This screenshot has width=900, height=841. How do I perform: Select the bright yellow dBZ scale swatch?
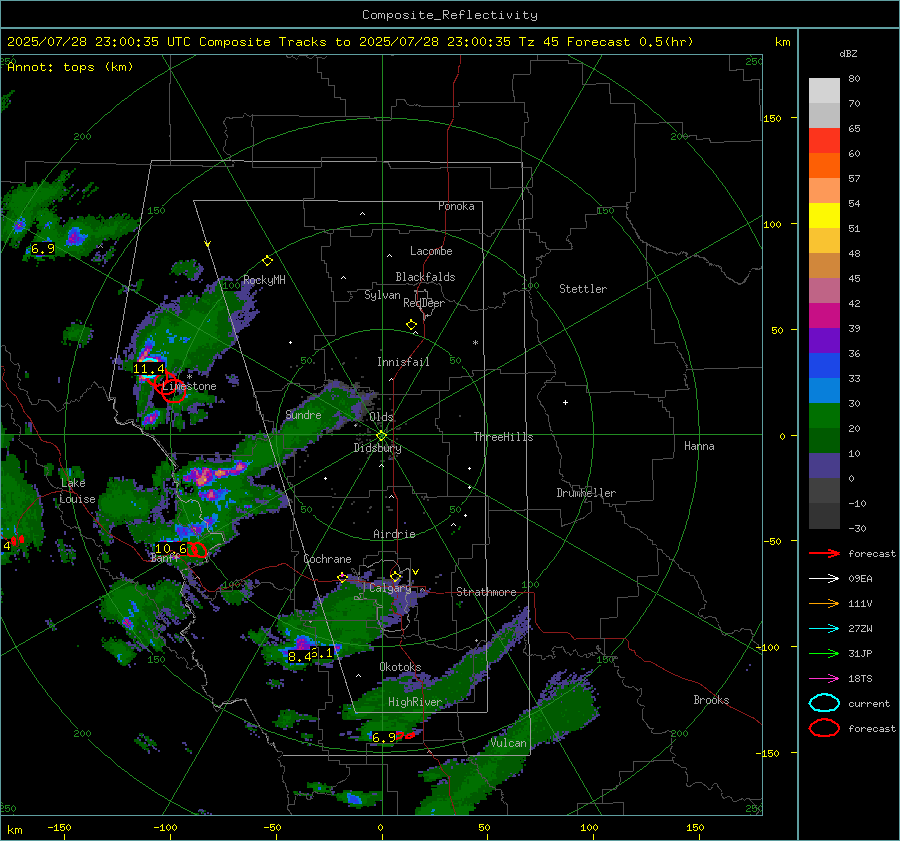(824, 216)
